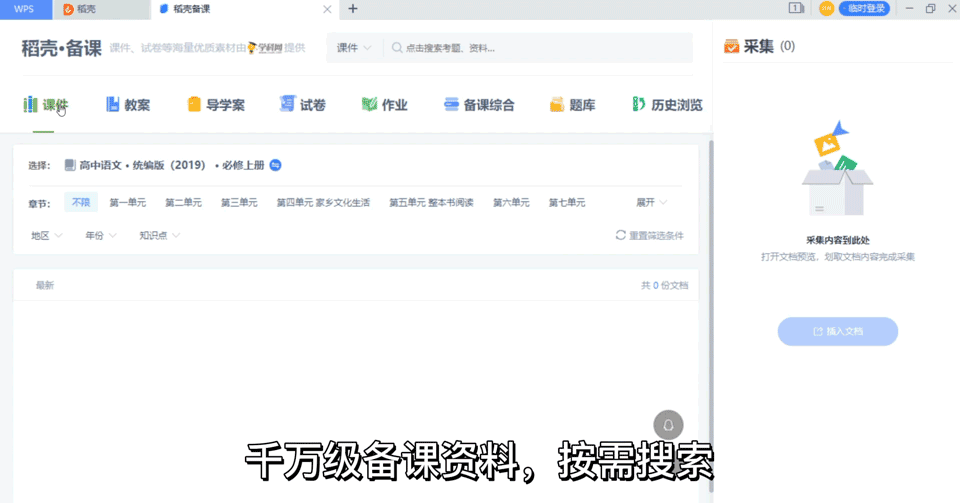Click the window layout icon in title bar
The height and width of the screenshot is (503, 960).
pyautogui.click(x=796, y=9)
